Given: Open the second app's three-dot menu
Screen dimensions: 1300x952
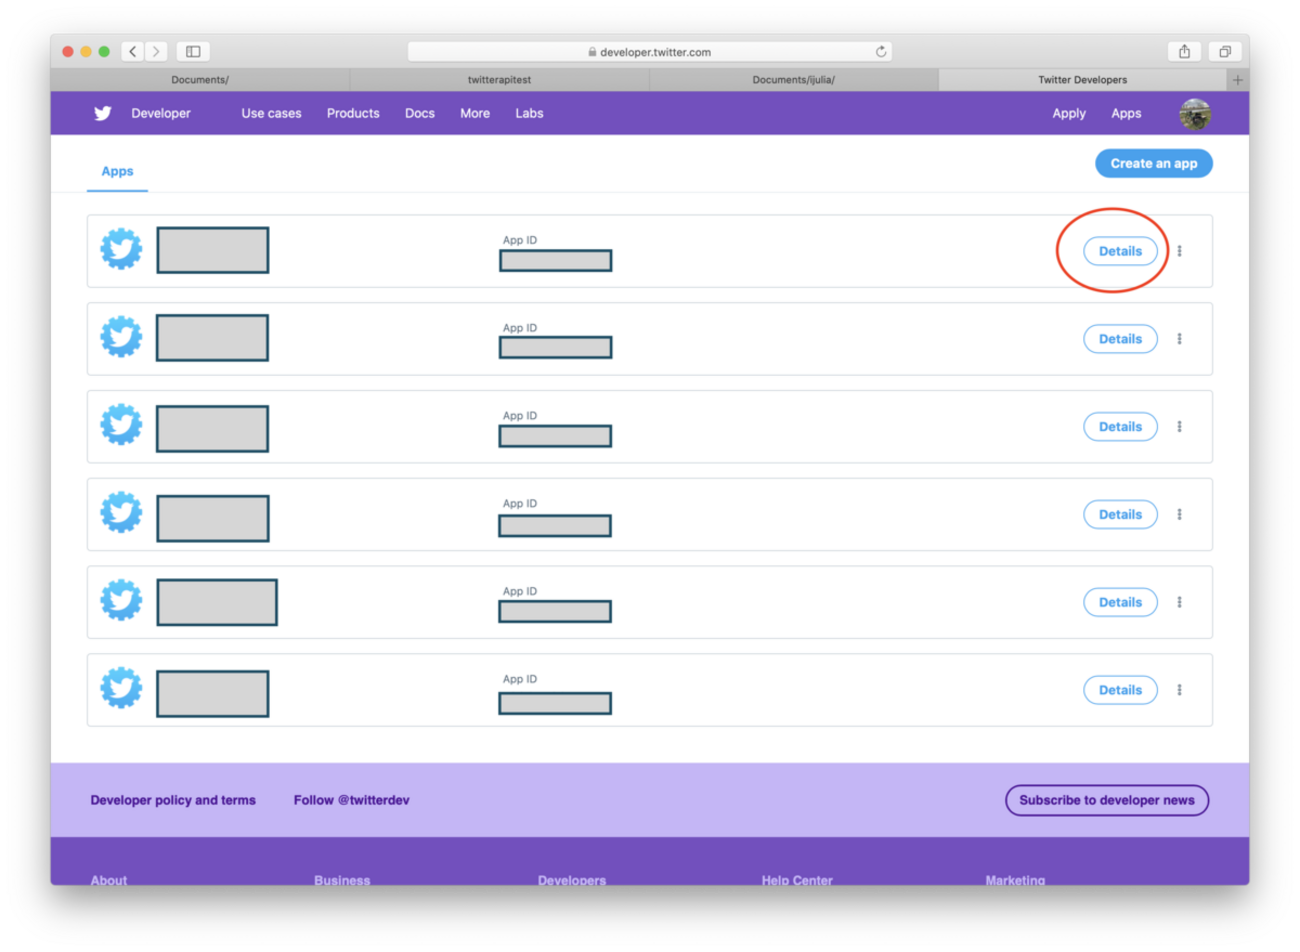Looking at the screenshot, I should click(x=1180, y=339).
